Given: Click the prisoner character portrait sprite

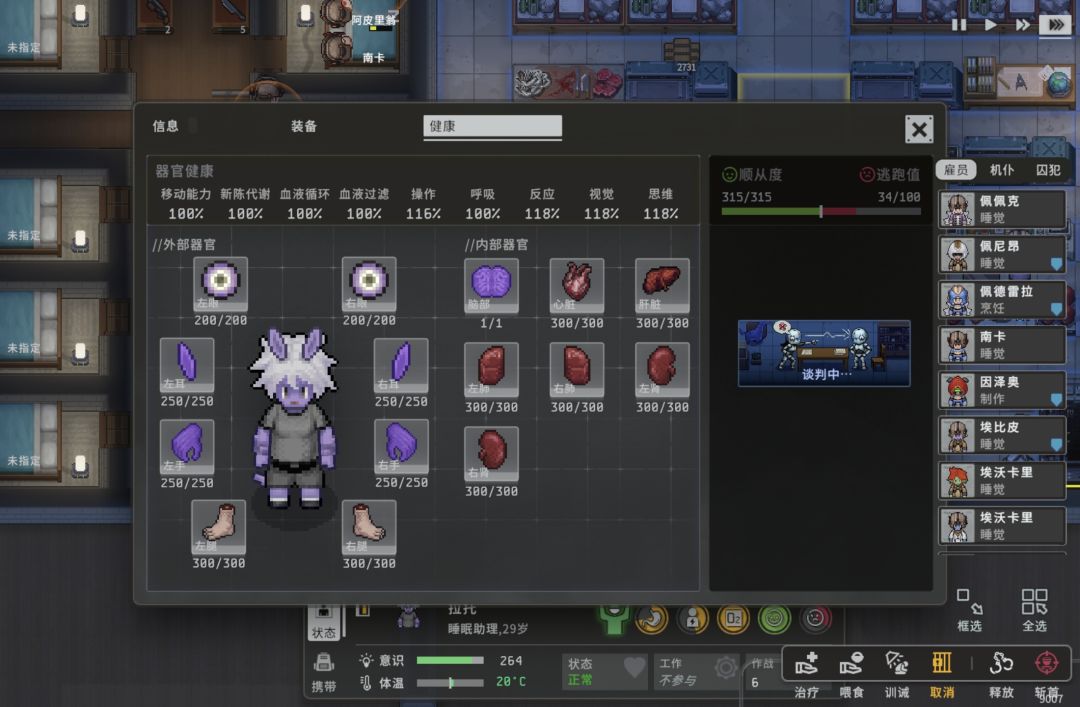Looking at the screenshot, I should pyautogui.click(x=295, y=418).
